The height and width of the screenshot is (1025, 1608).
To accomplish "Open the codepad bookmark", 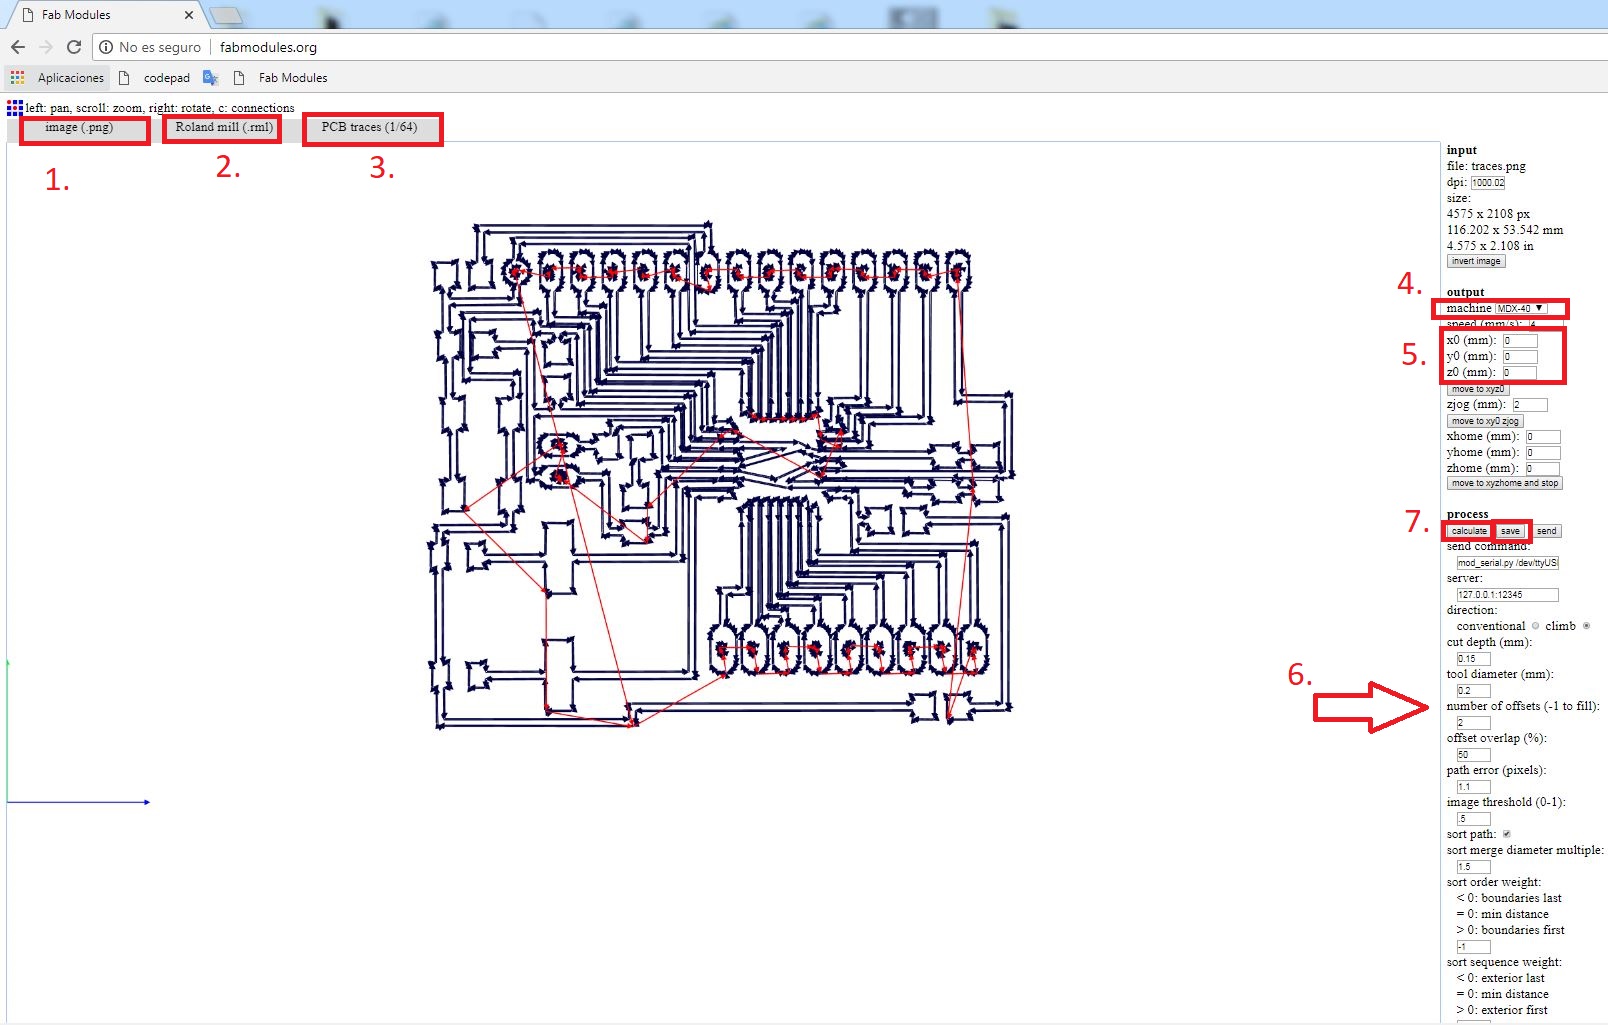I will pyautogui.click(x=155, y=77).
